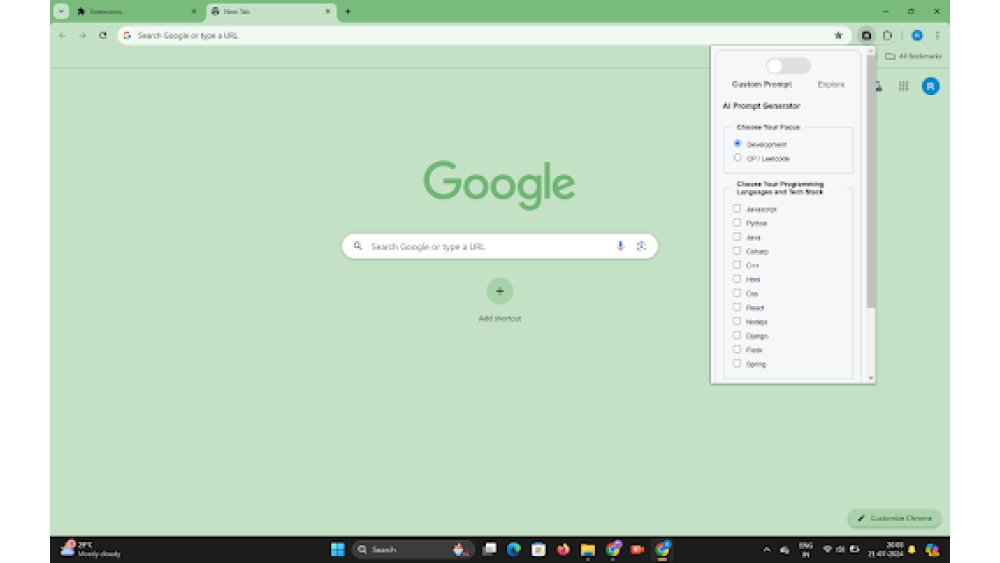
Task: Open the All Bookmarks folder
Action: coord(913,56)
